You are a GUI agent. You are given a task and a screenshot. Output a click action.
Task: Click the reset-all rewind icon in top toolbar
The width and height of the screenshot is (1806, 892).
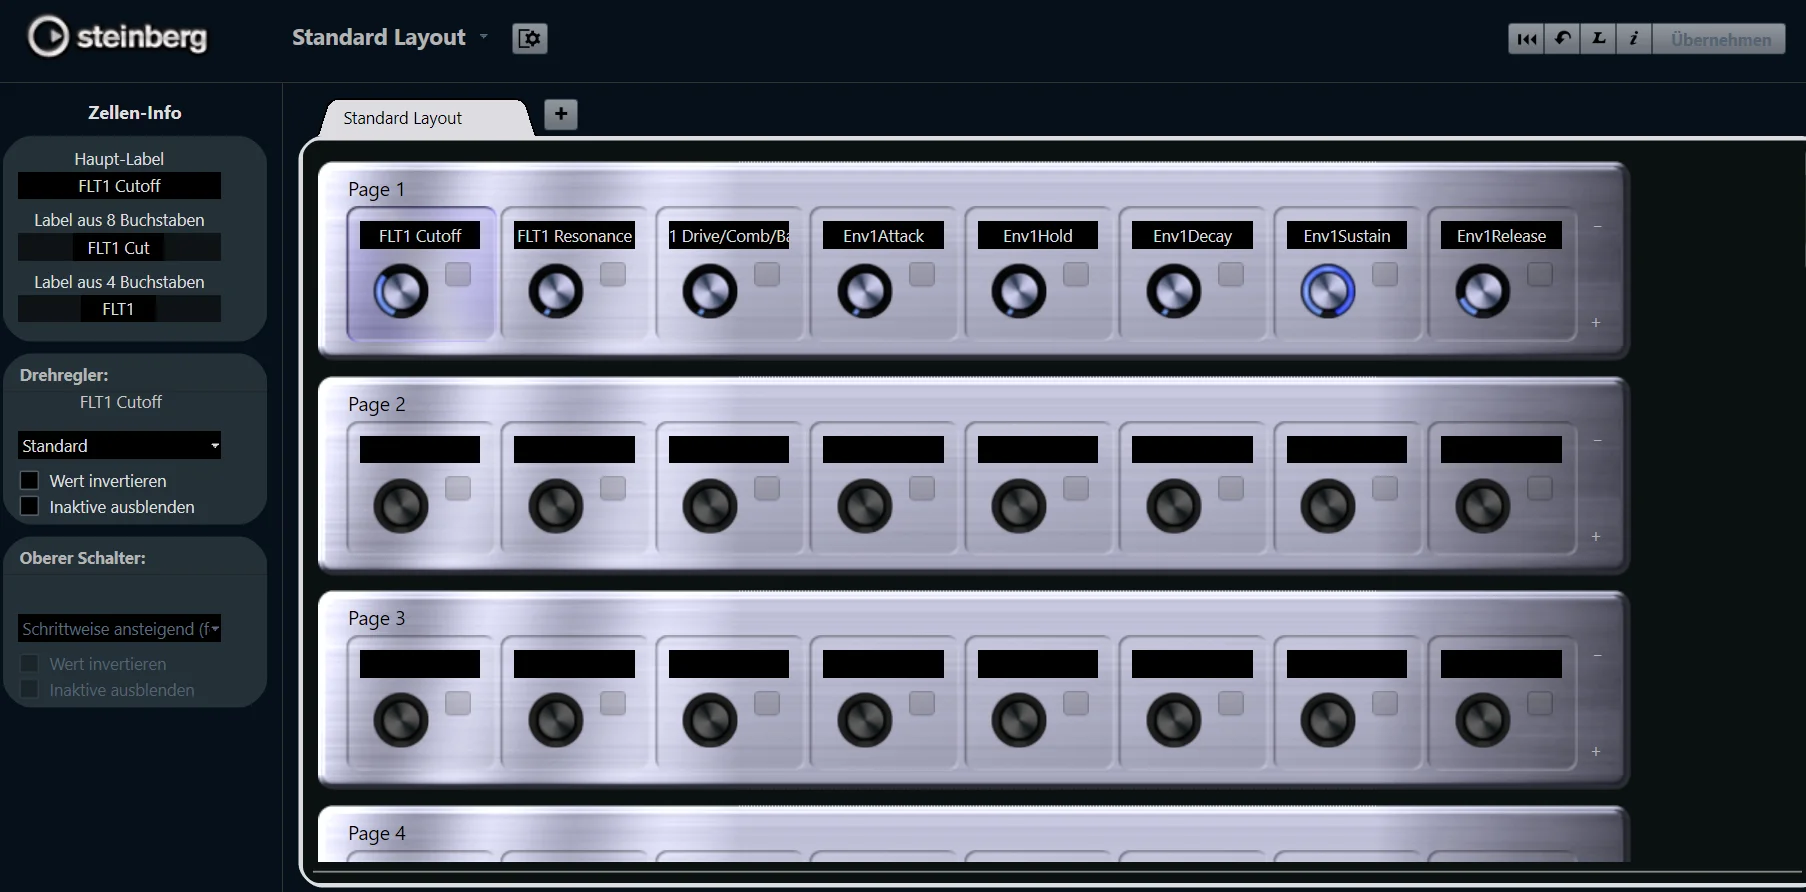[x=1526, y=39]
